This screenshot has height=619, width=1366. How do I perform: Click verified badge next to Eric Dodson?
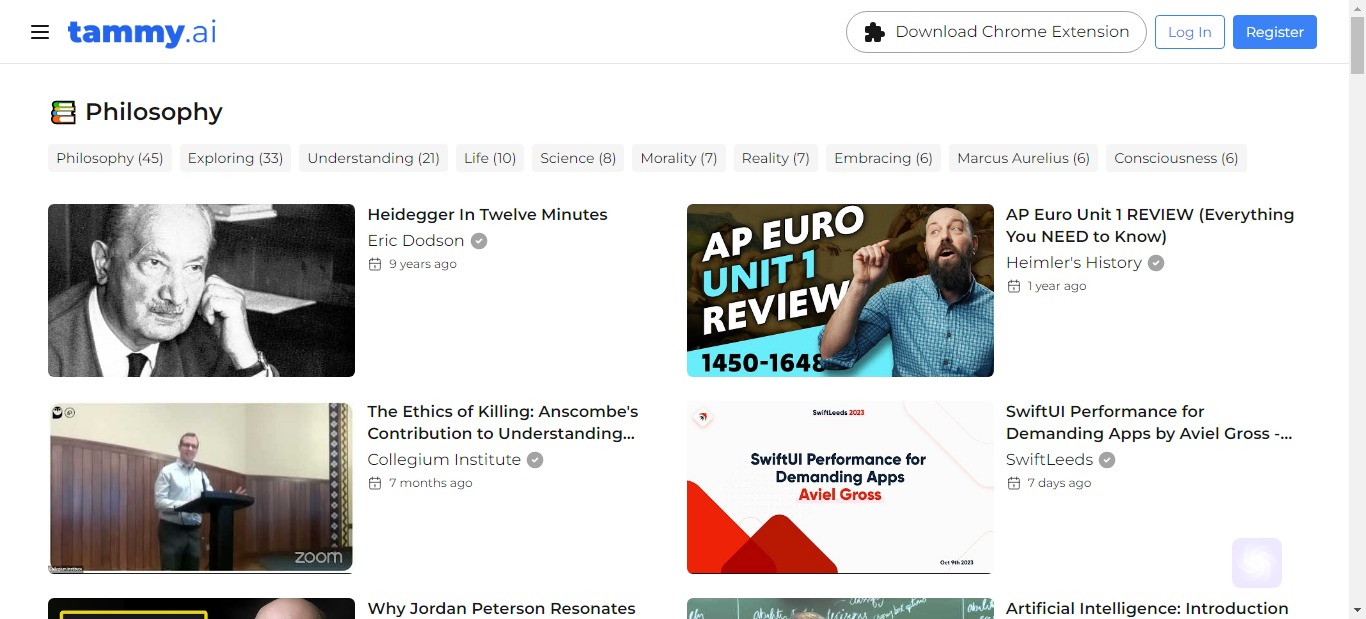point(479,240)
